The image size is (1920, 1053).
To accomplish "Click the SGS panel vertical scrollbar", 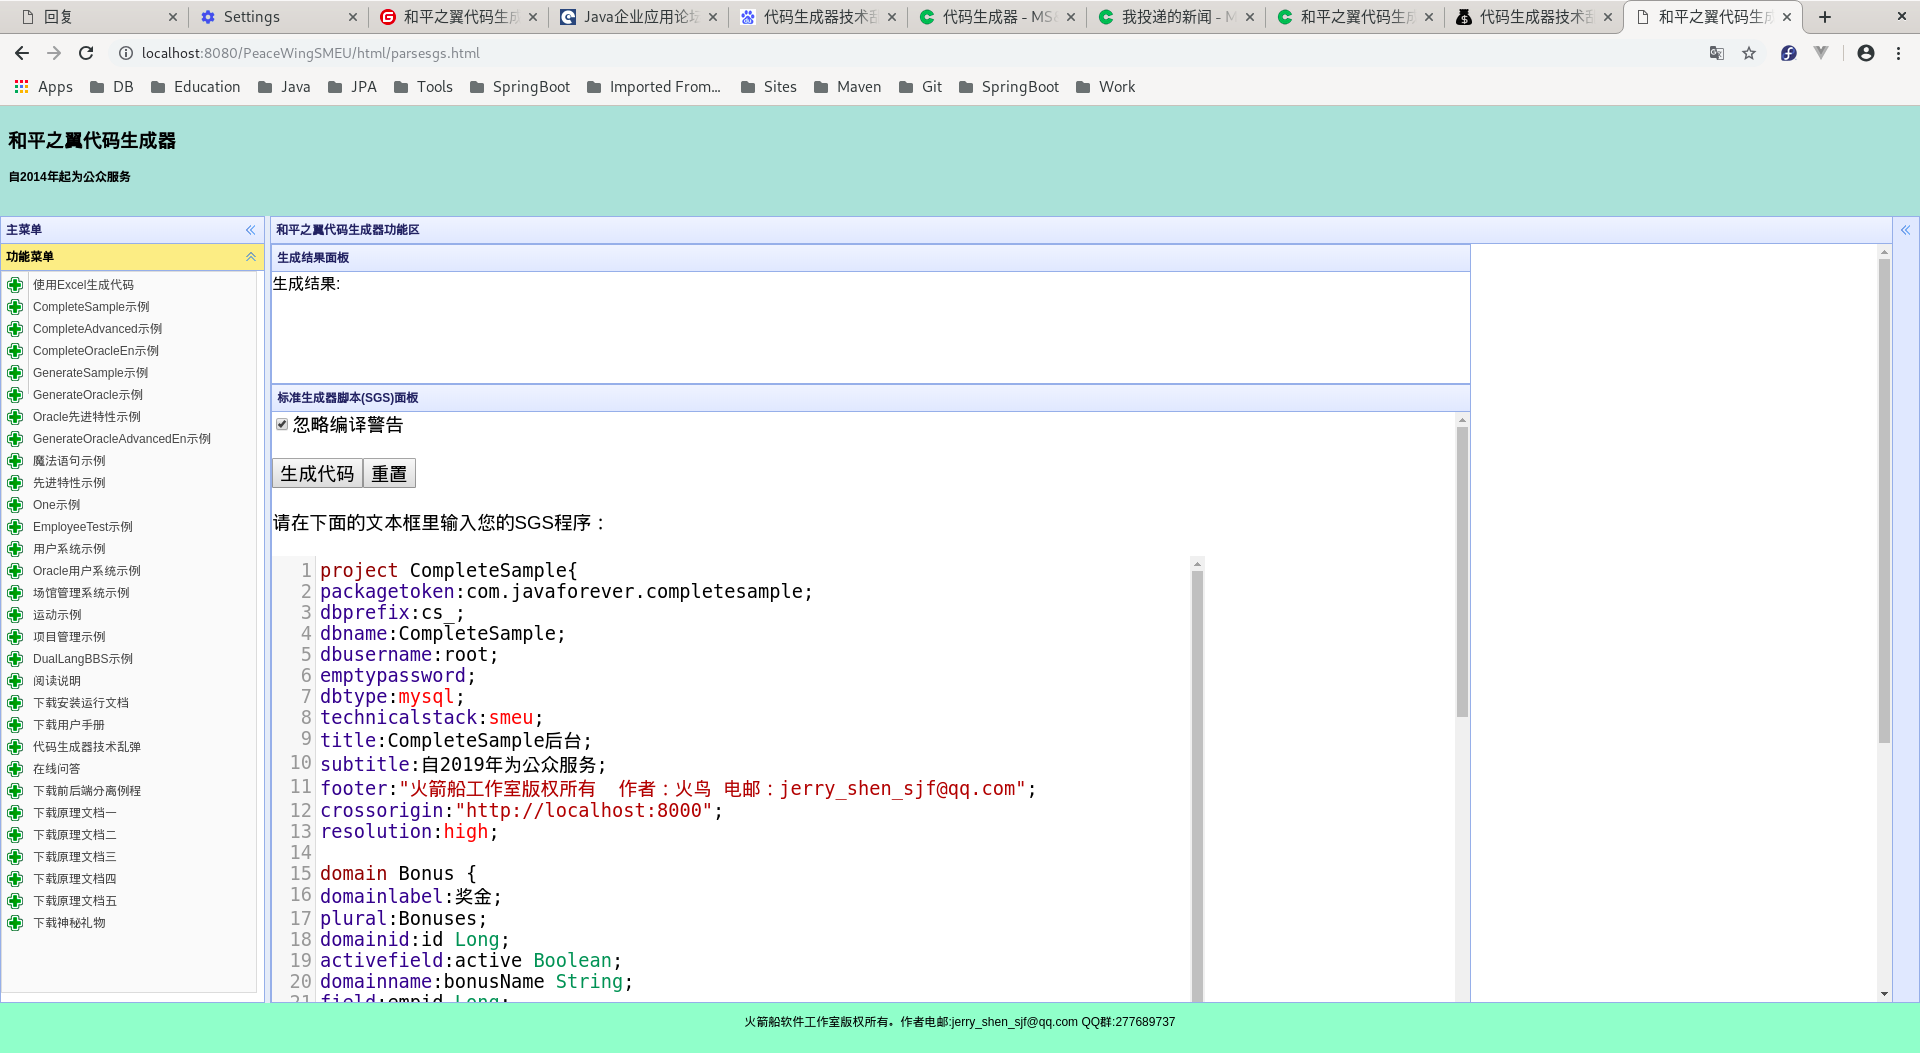I will click(1462, 572).
